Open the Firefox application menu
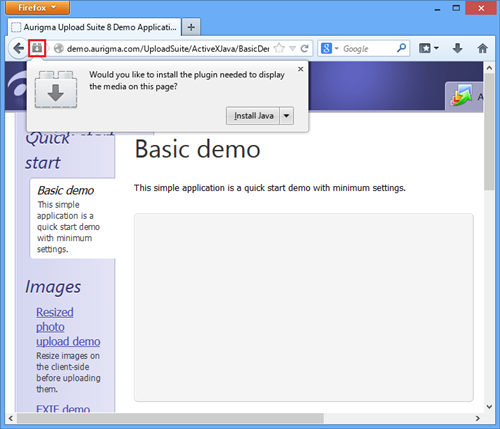This screenshot has height=429, width=500. 37,8
